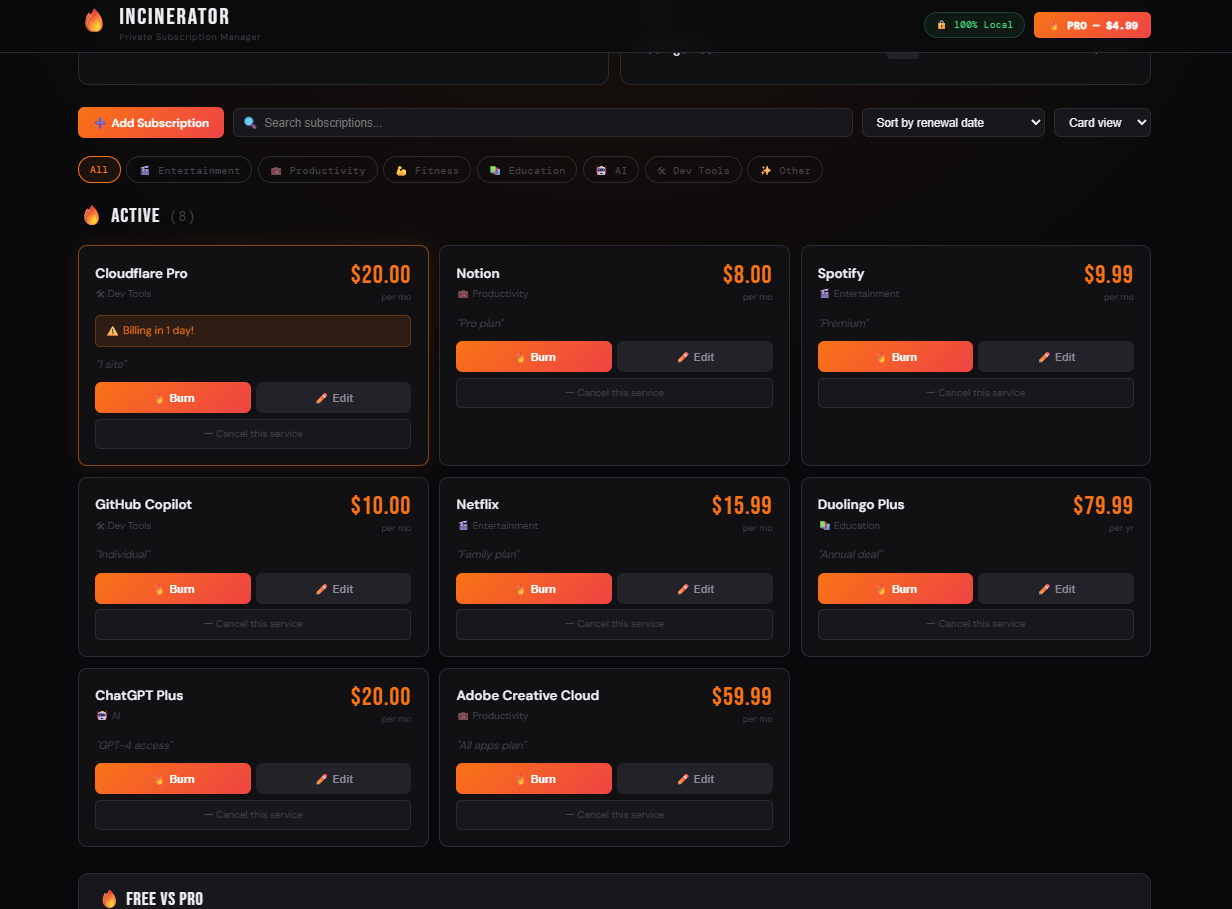
Task: Burn the ChatGPT Plus subscription
Action: (173, 779)
